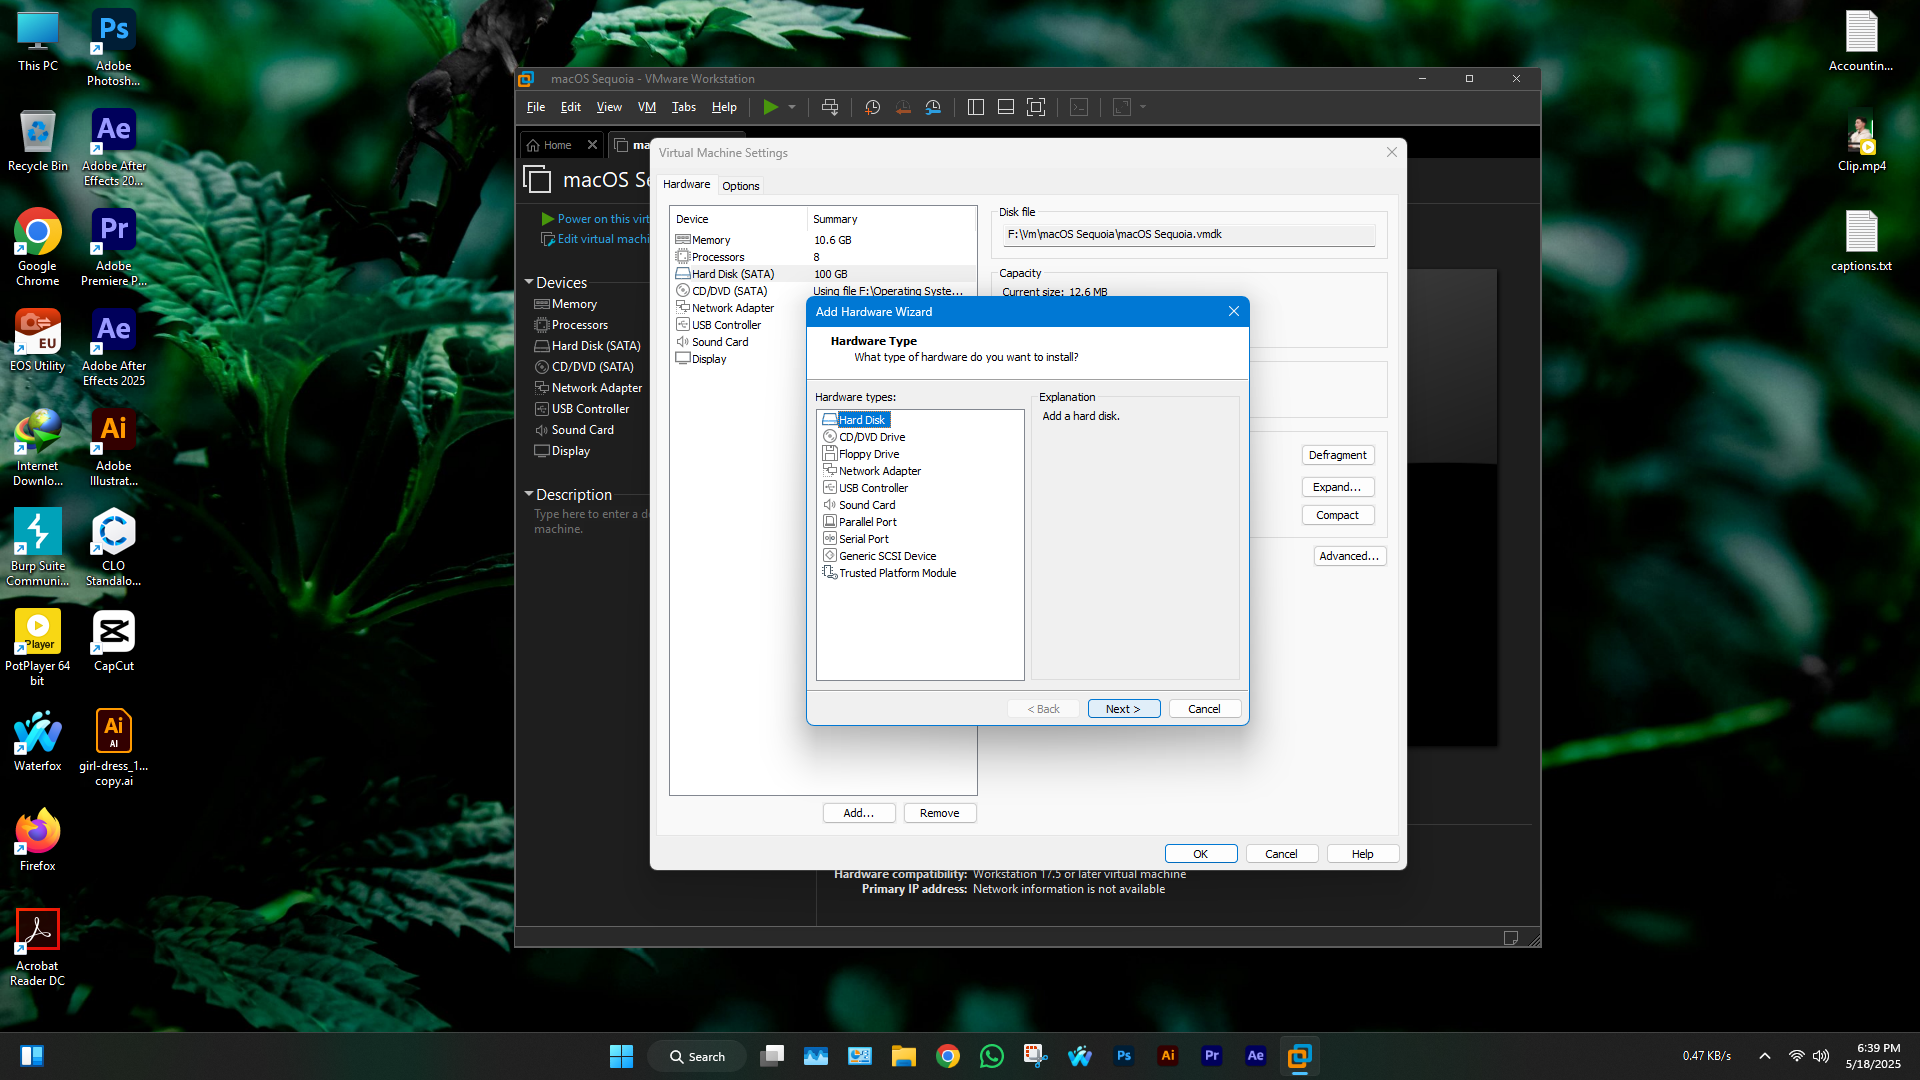This screenshot has height=1080, width=1920.
Task: Select Network Adapter in Hardware types list
Action: tap(879, 471)
